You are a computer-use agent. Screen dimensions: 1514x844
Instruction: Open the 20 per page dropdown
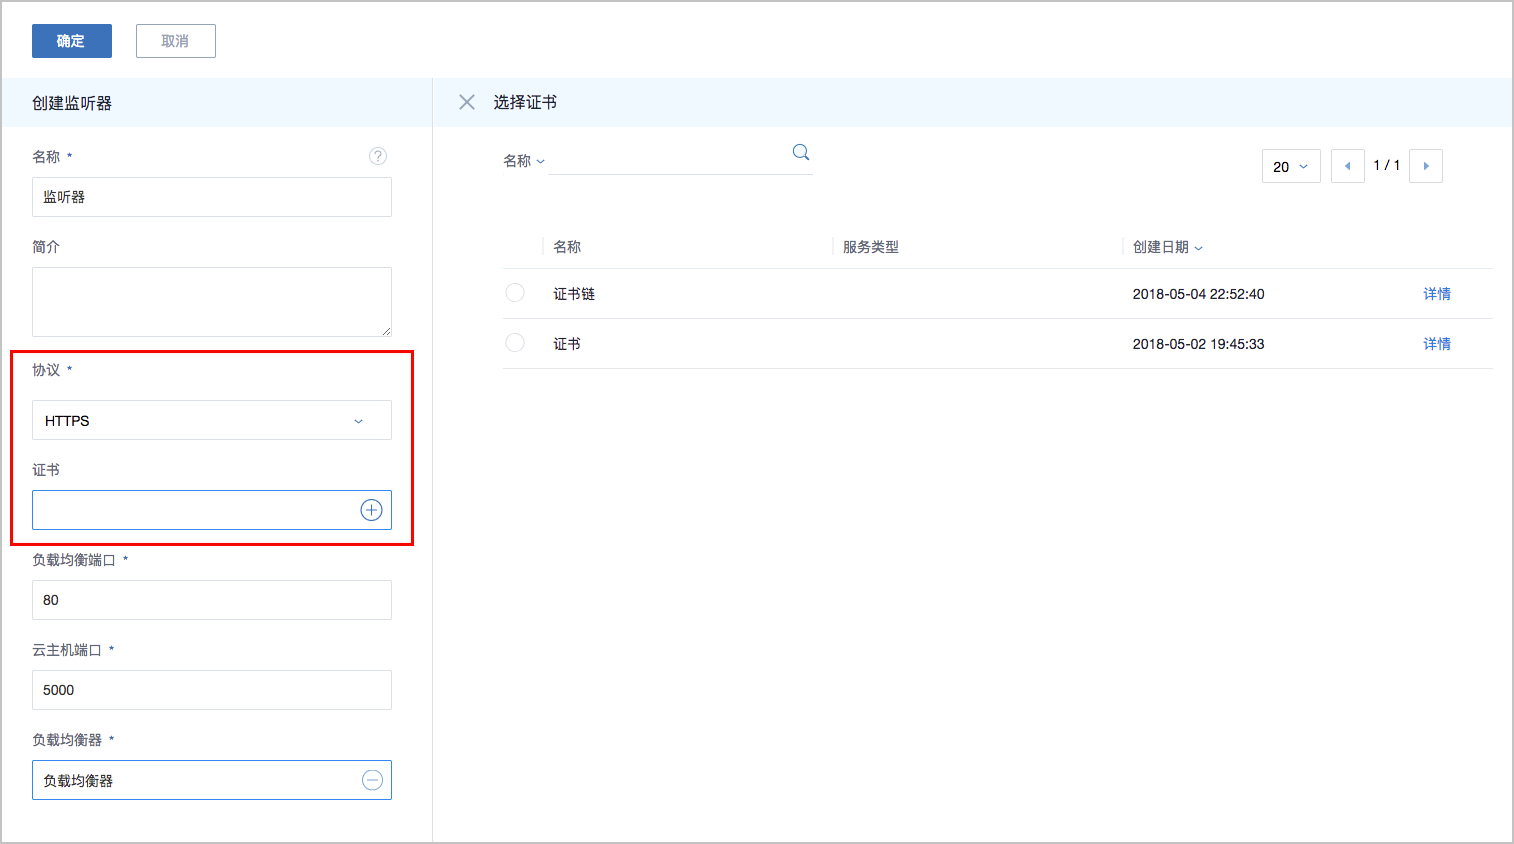[1290, 166]
